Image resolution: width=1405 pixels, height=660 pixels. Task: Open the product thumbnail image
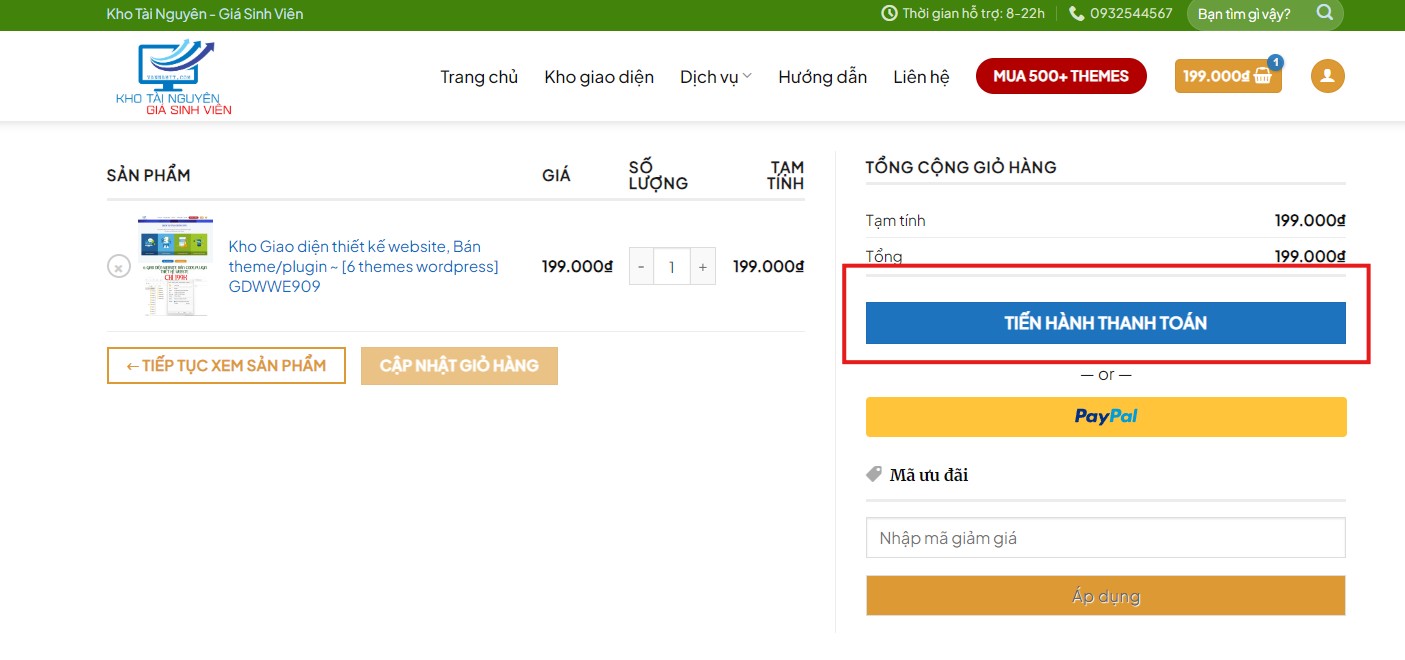point(175,266)
